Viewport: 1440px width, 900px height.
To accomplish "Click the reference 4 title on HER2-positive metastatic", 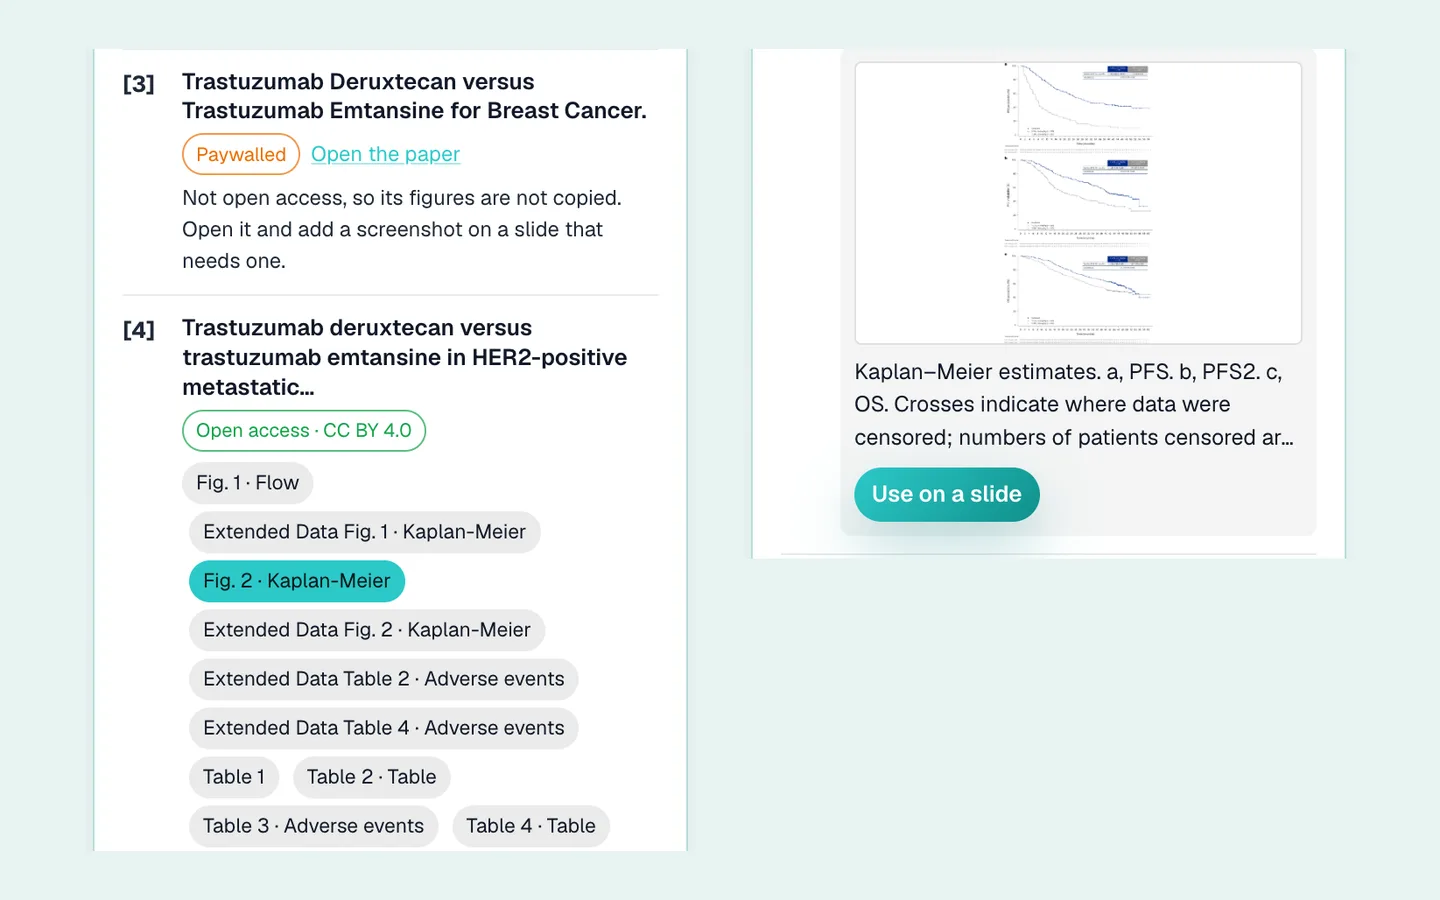I will 405,357.
